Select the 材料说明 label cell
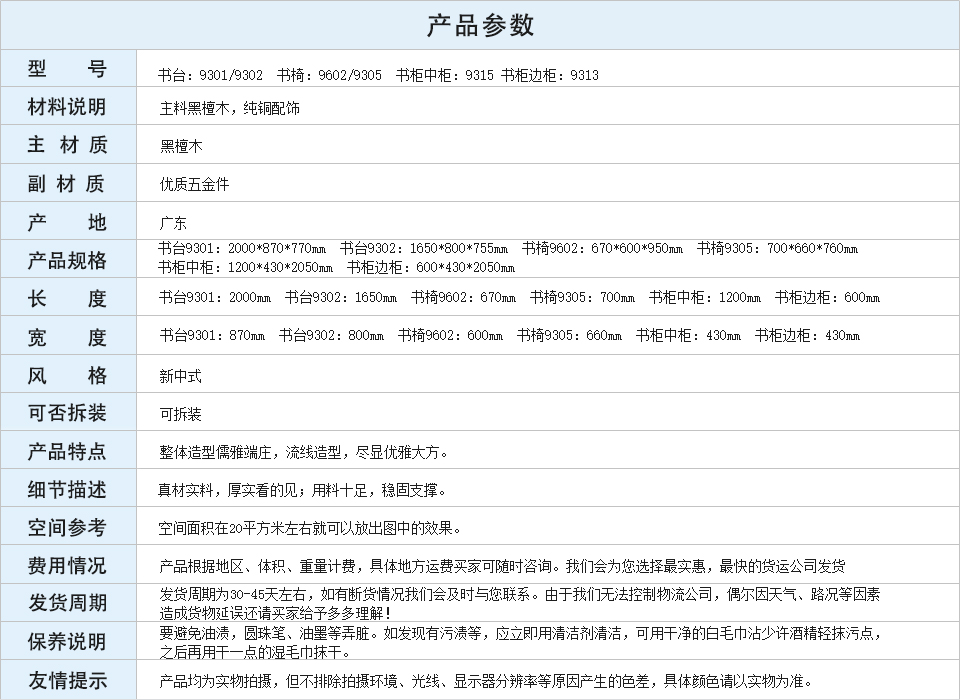The image size is (960, 700). [x=67, y=107]
